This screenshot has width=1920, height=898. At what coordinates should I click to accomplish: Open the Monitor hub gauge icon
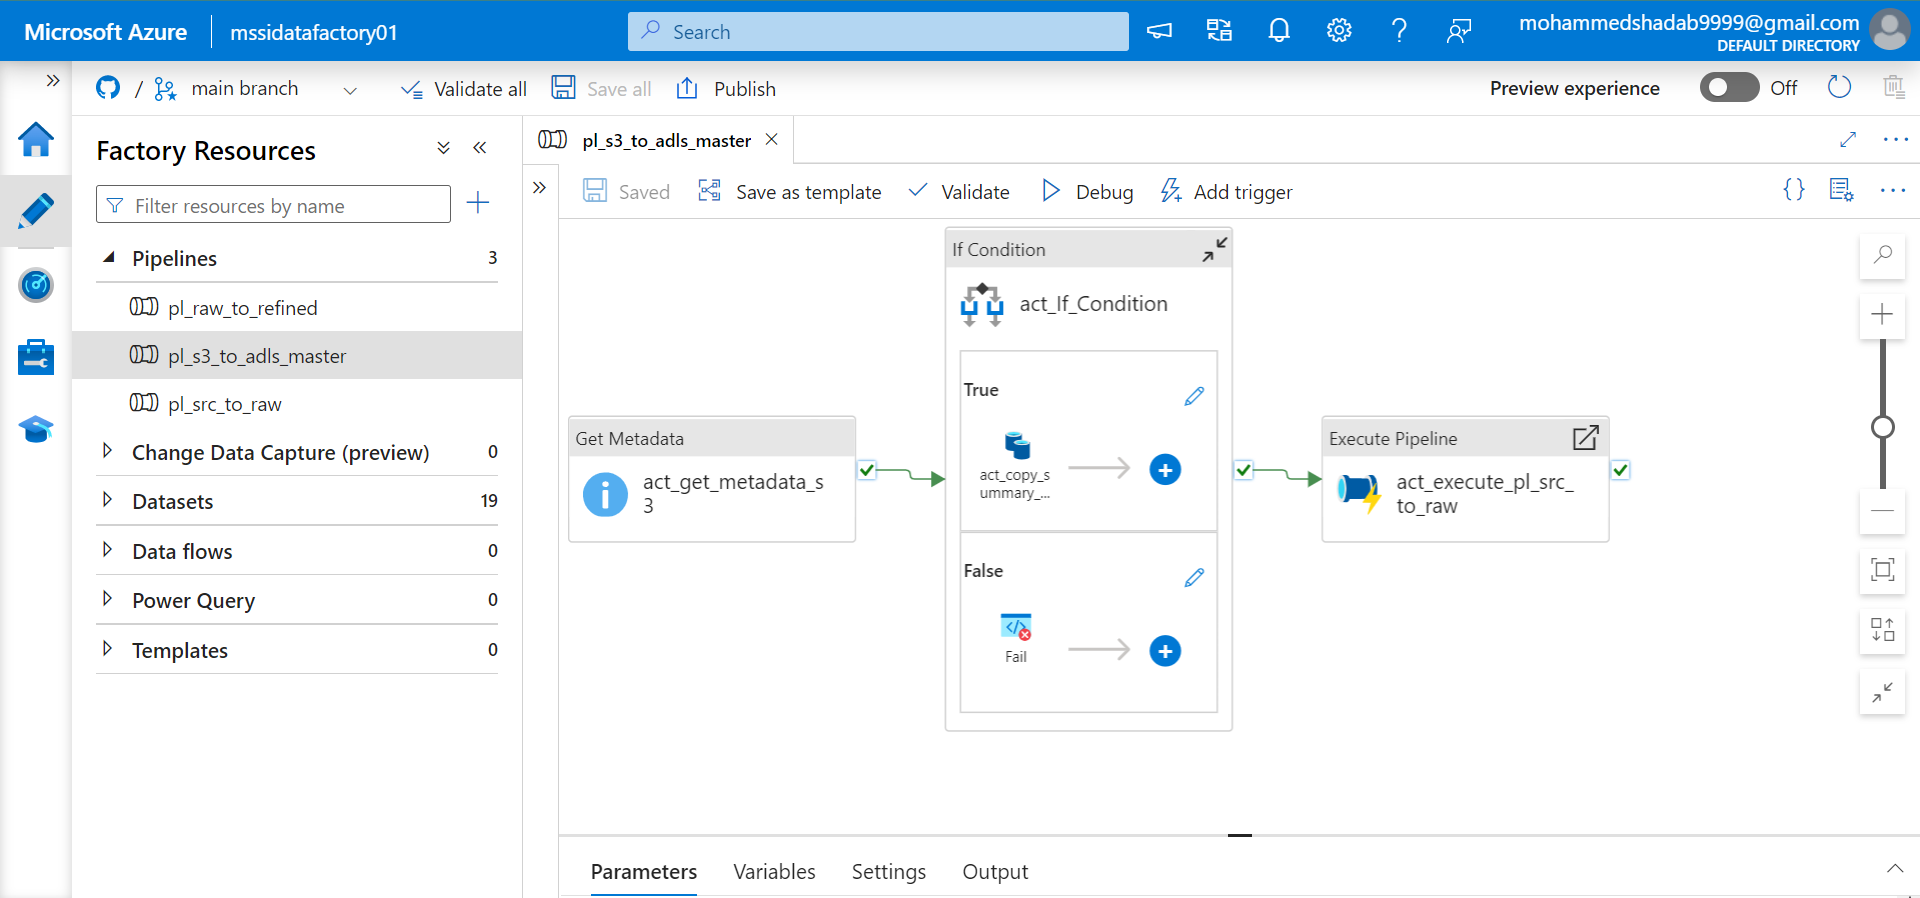(x=36, y=285)
